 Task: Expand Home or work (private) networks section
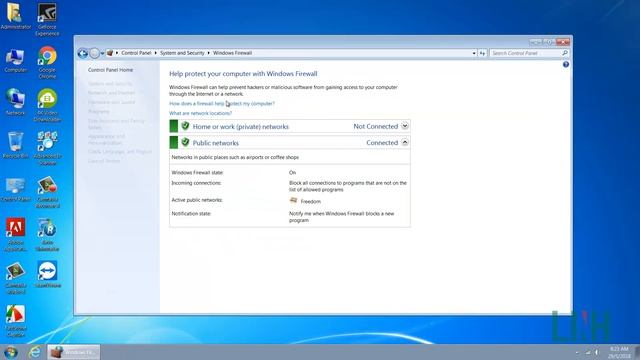click(x=404, y=126)
